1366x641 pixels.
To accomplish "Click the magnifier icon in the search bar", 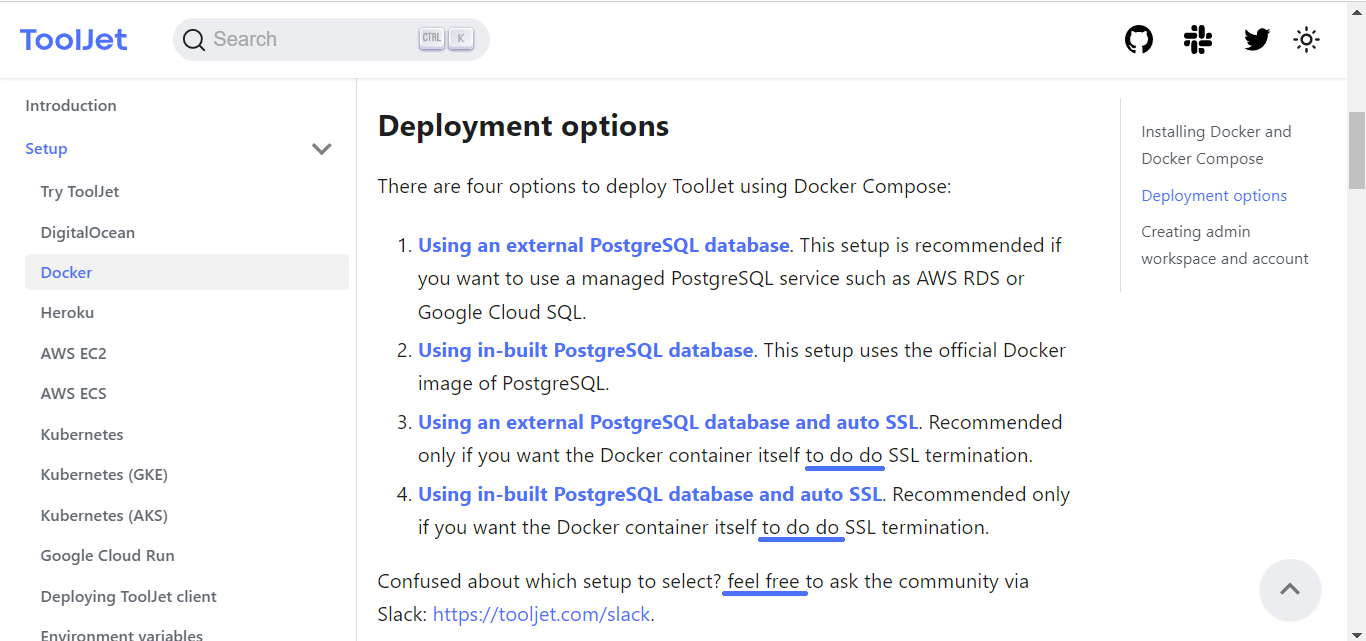I will pyautogui.click(x=194, y=39).
